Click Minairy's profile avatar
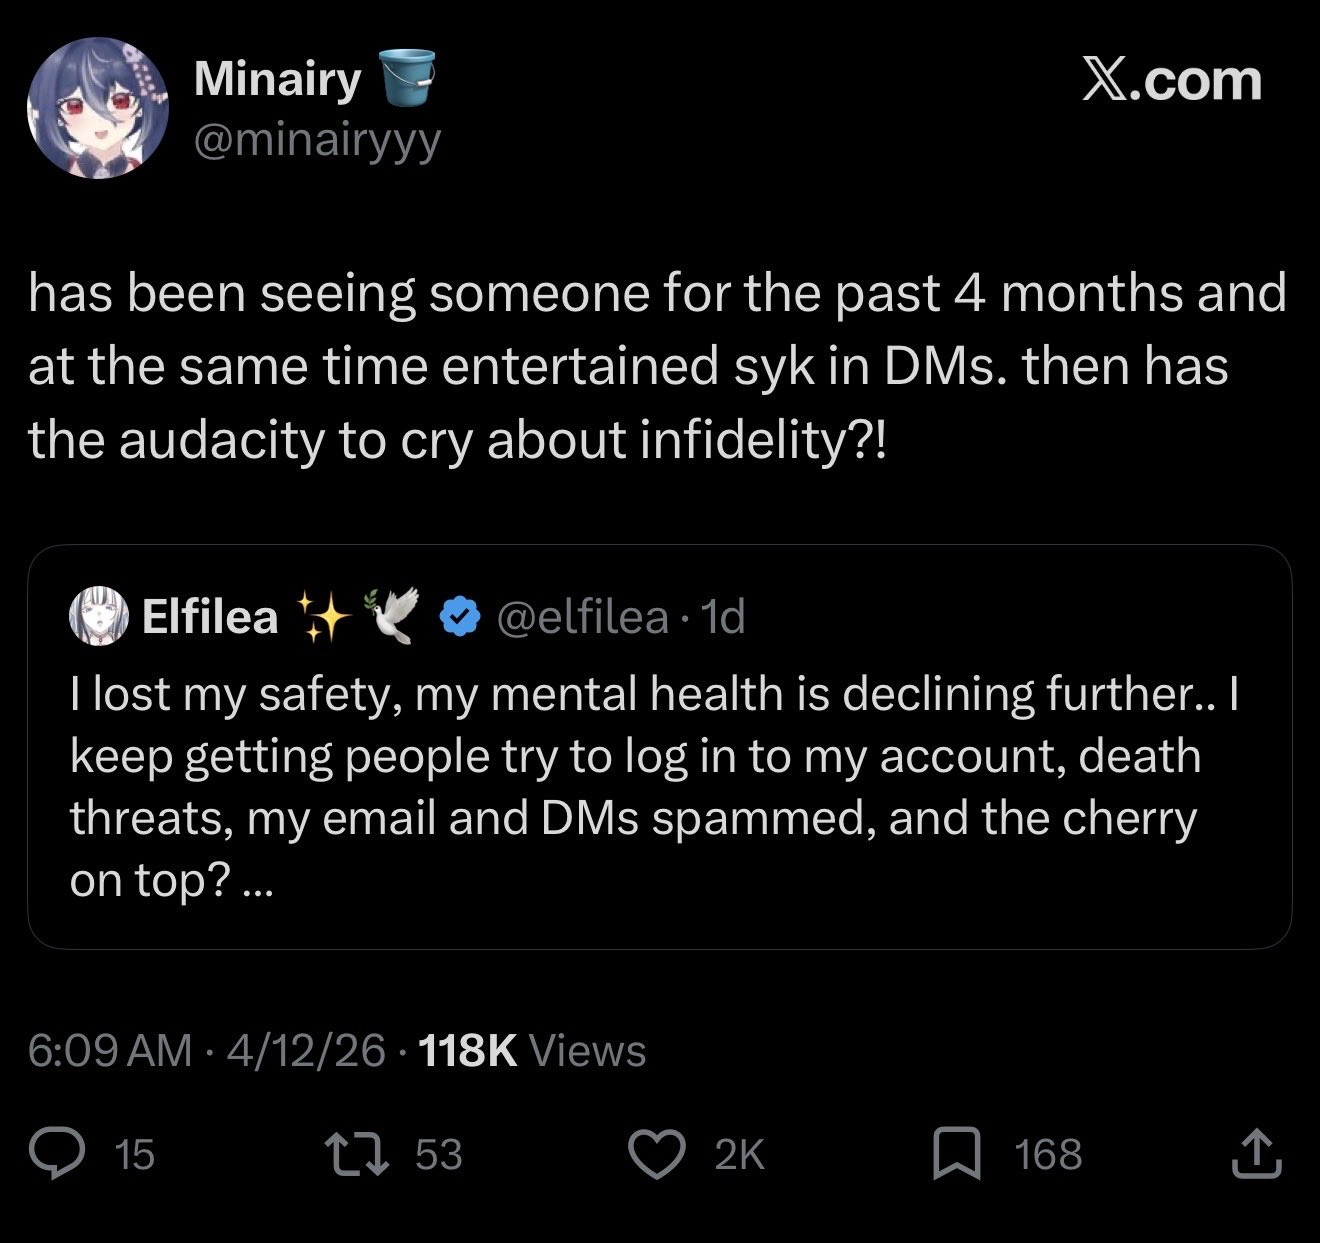Image resolution: width=1320 pixels, height=1243 pixels. 97,108
